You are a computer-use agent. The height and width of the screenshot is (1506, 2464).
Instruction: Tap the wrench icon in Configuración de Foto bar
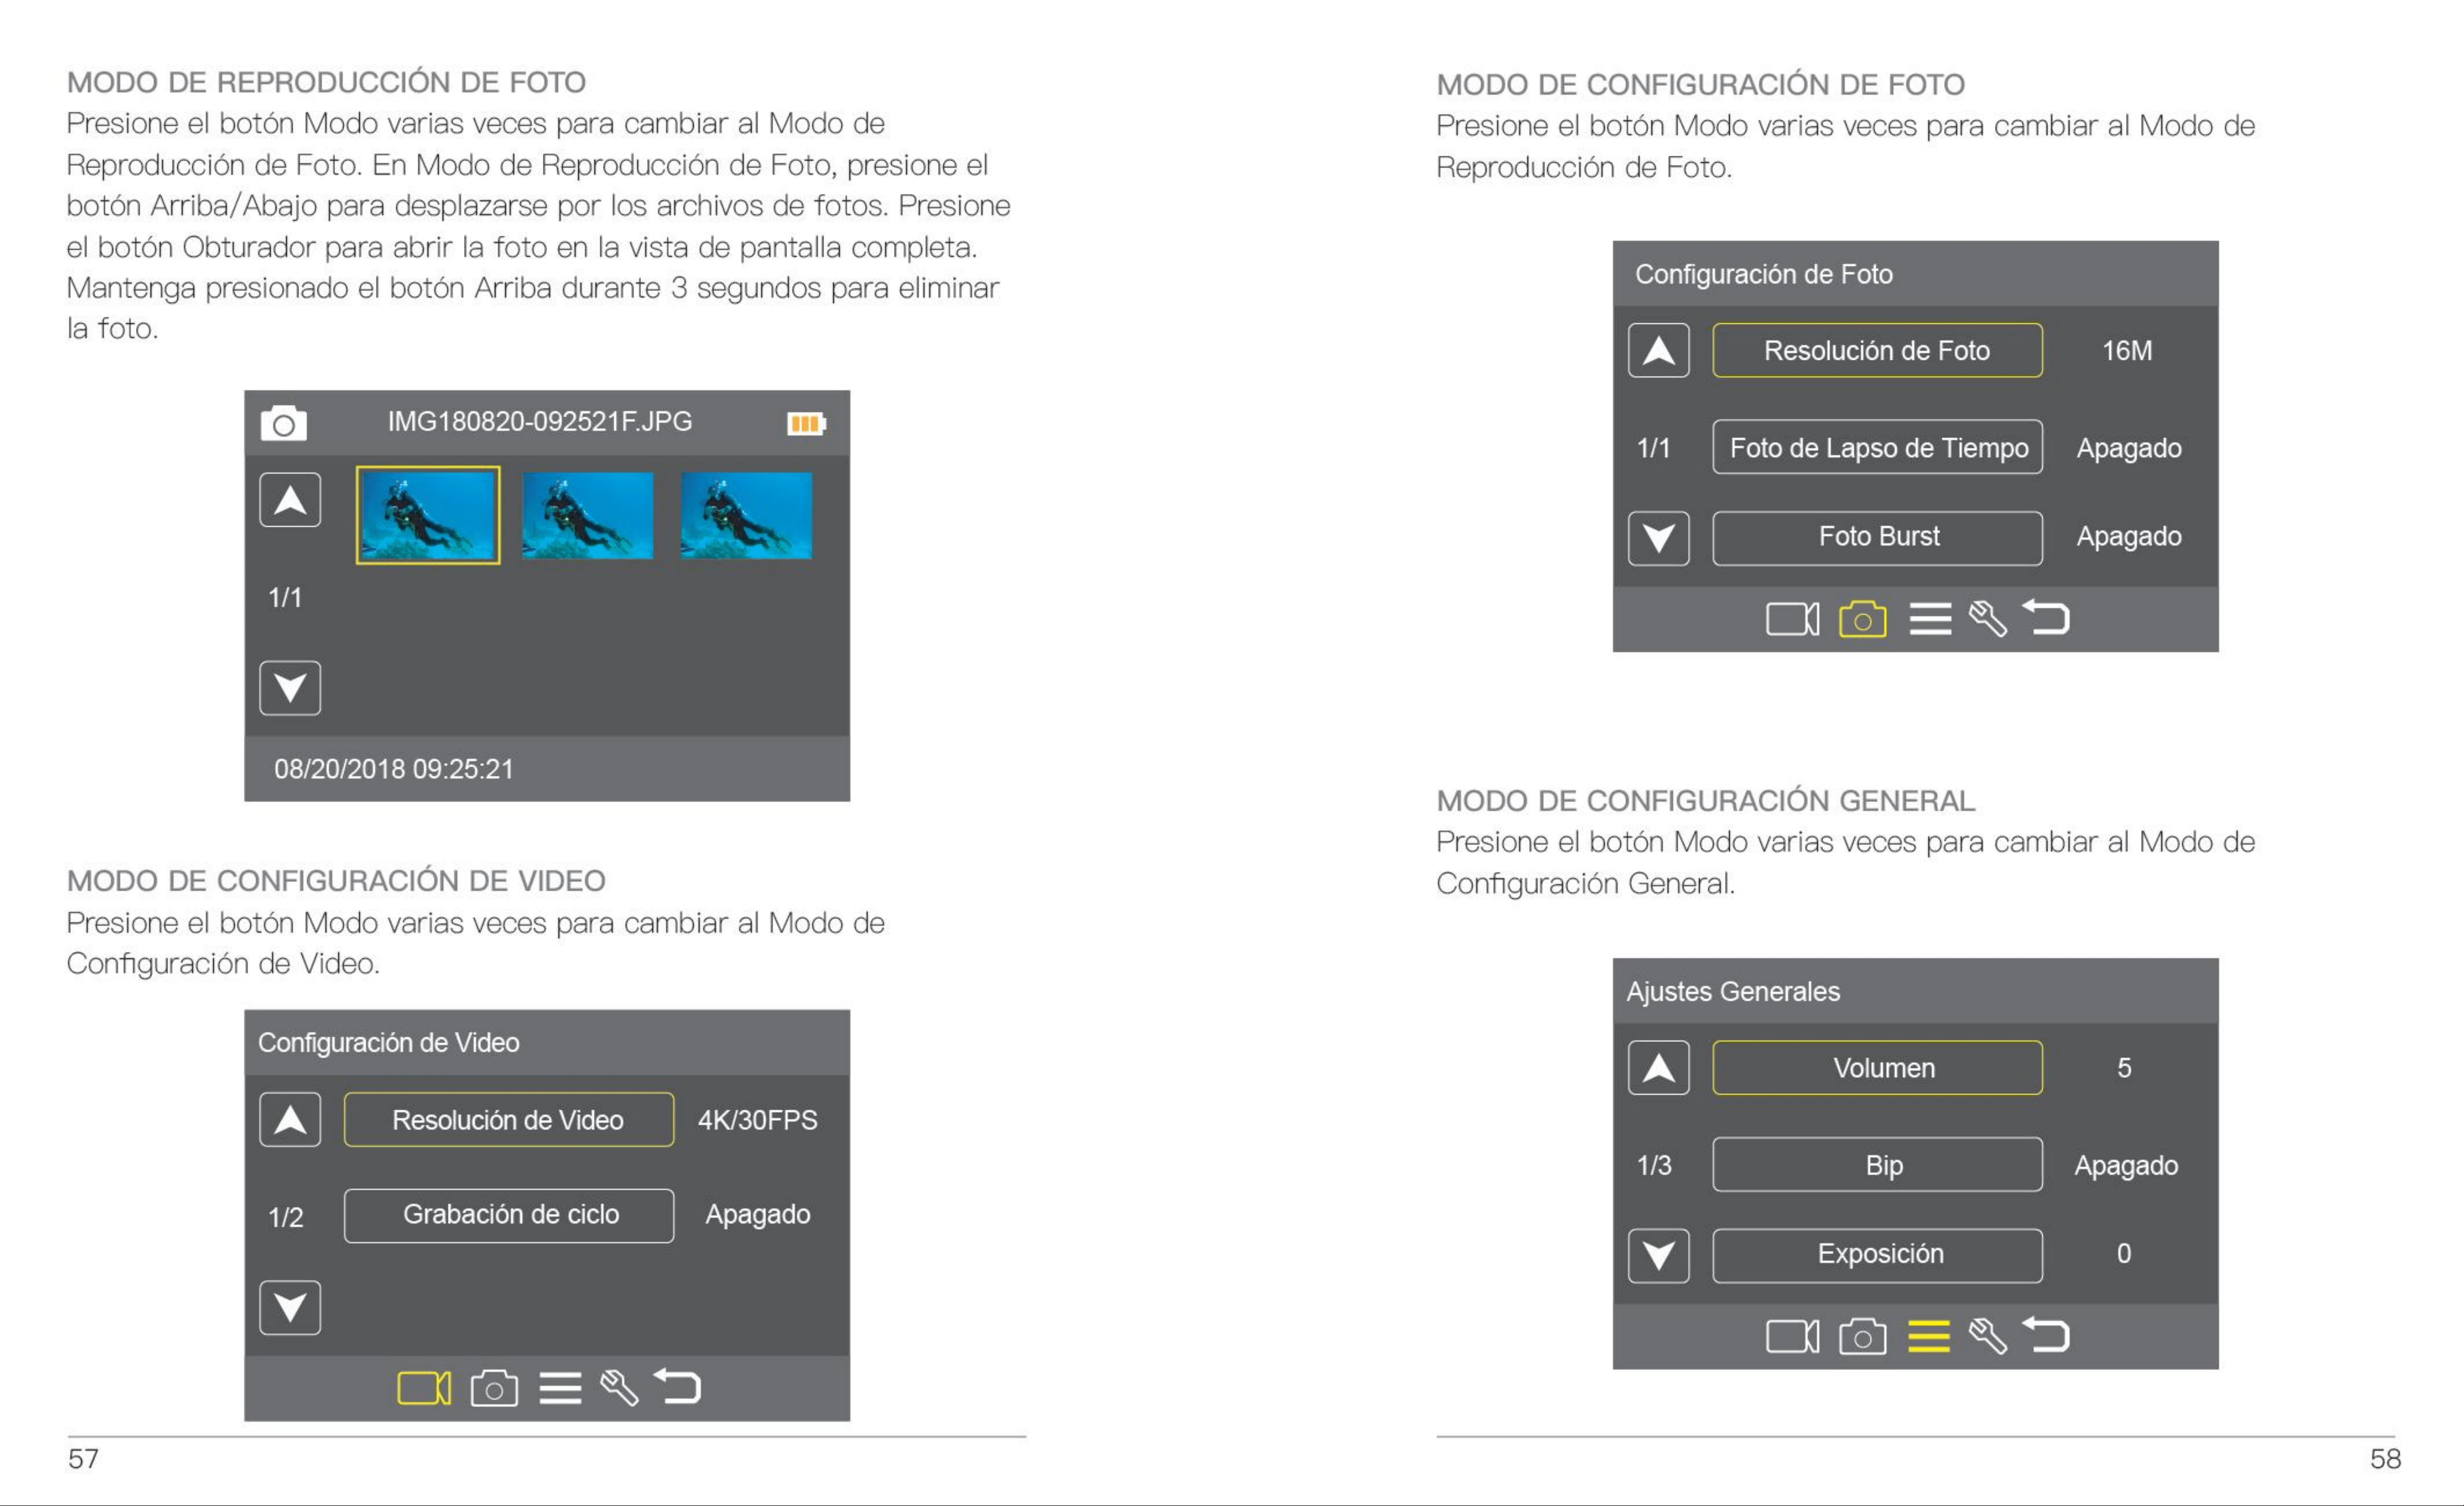1988,619
